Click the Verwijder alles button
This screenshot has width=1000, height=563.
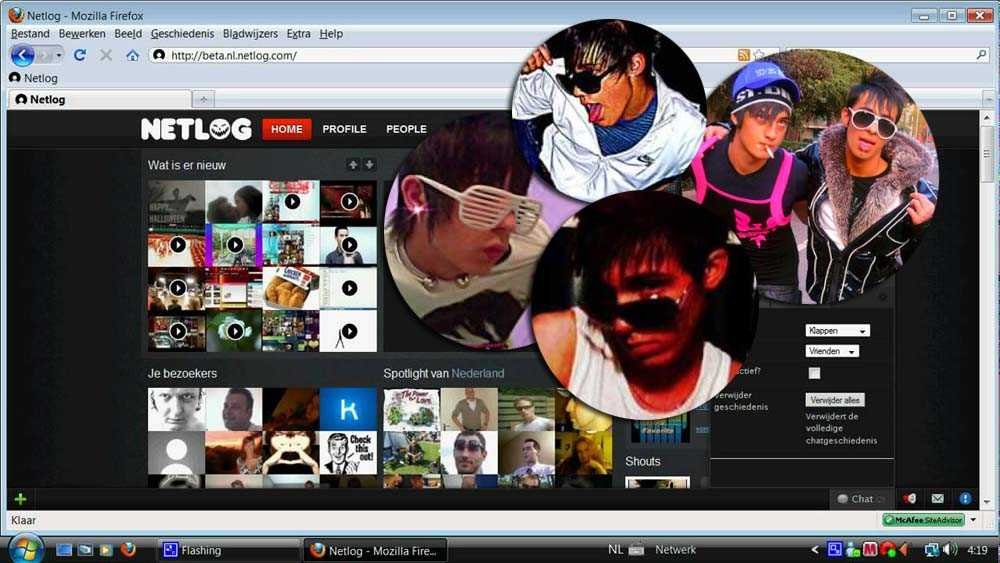click(x=835, y=400)
